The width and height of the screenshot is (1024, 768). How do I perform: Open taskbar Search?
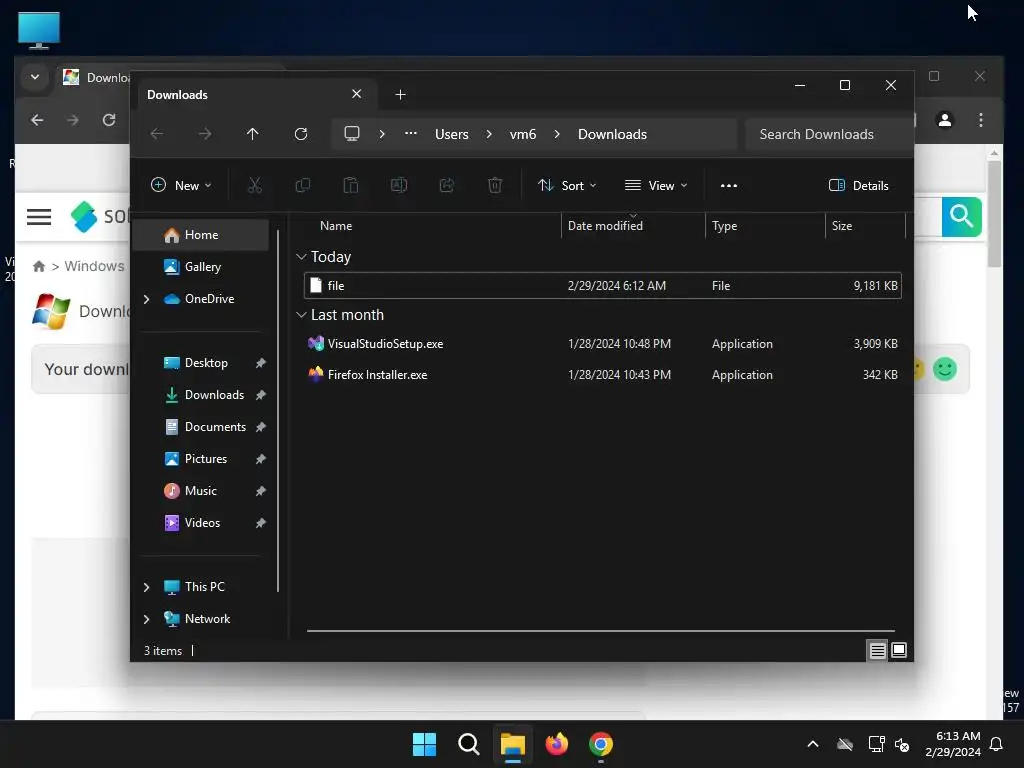[x=468, y=744]
